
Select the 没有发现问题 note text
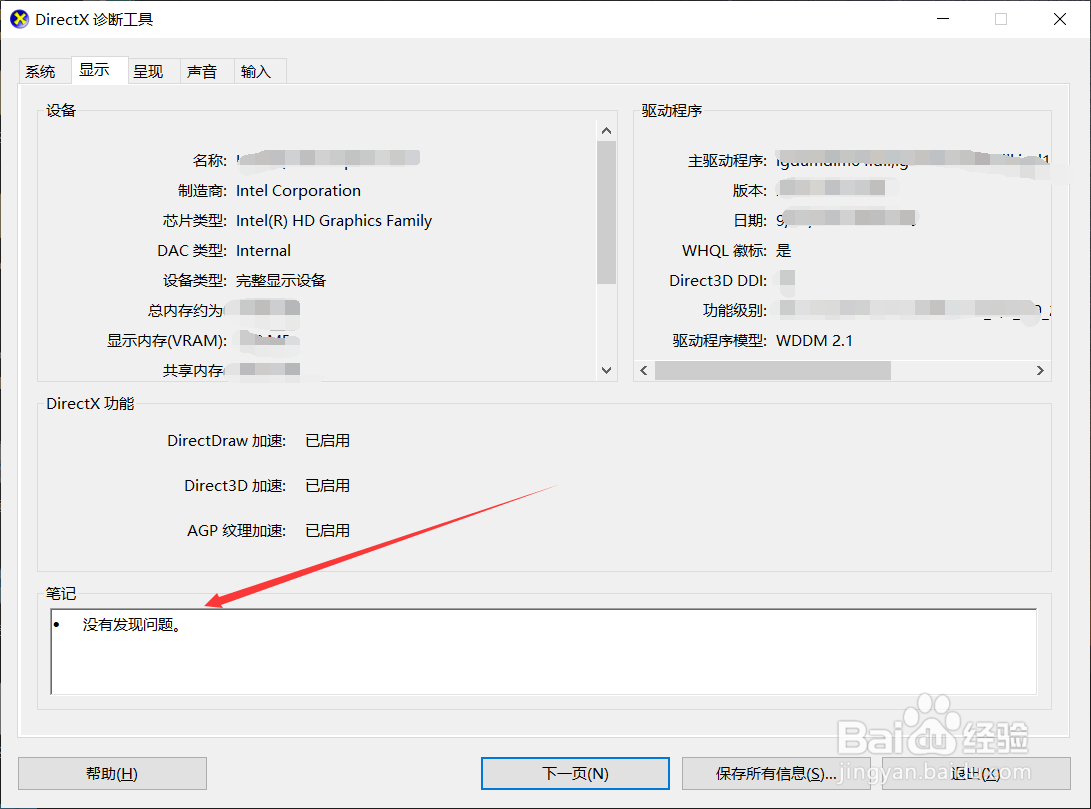pyautogui.click(x=130, y=622)
